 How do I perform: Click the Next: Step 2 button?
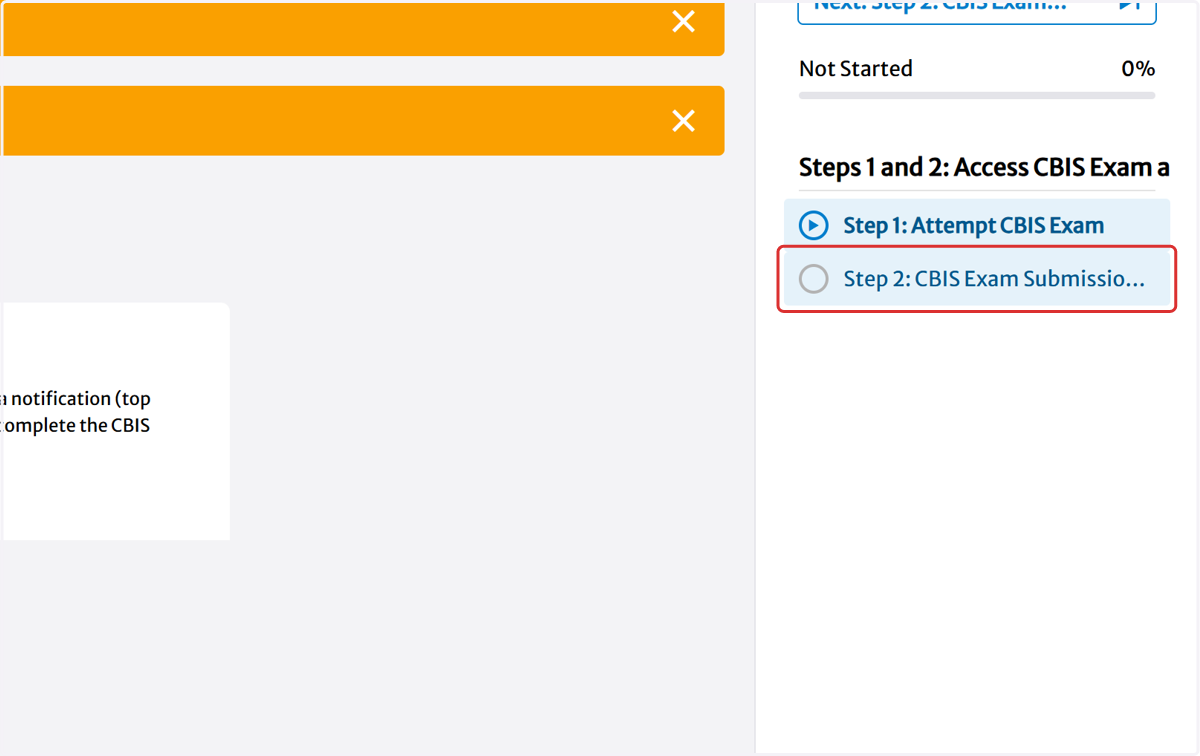click(x=977, y=10)
